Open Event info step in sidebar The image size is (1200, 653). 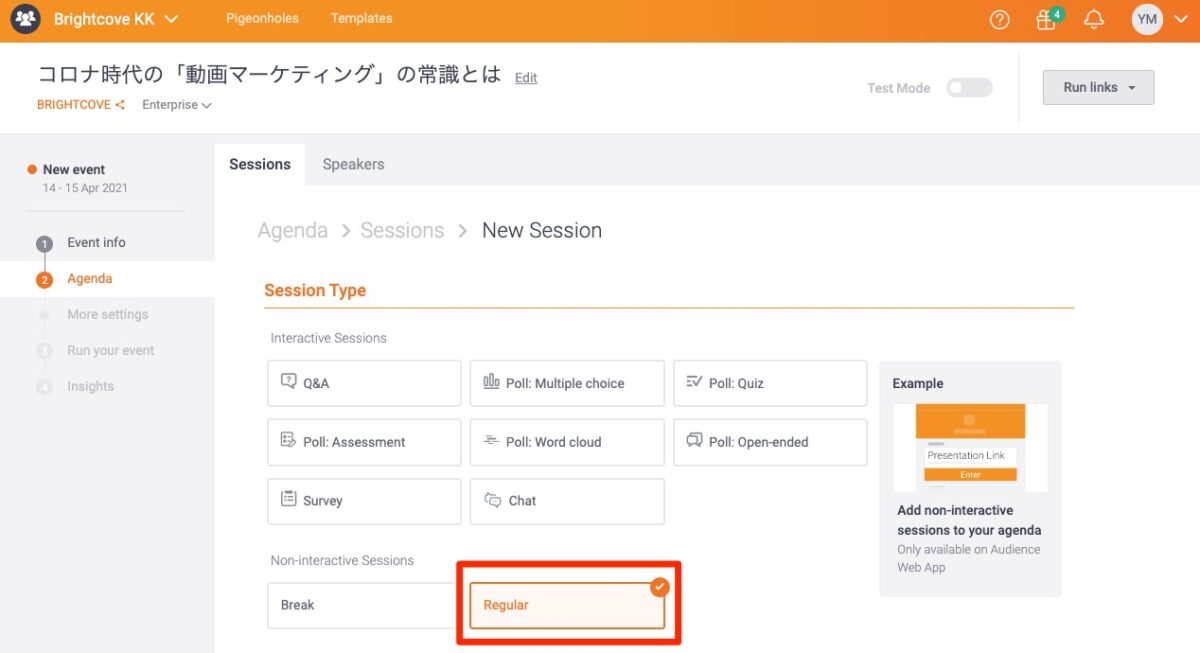(x=96, y=242)
